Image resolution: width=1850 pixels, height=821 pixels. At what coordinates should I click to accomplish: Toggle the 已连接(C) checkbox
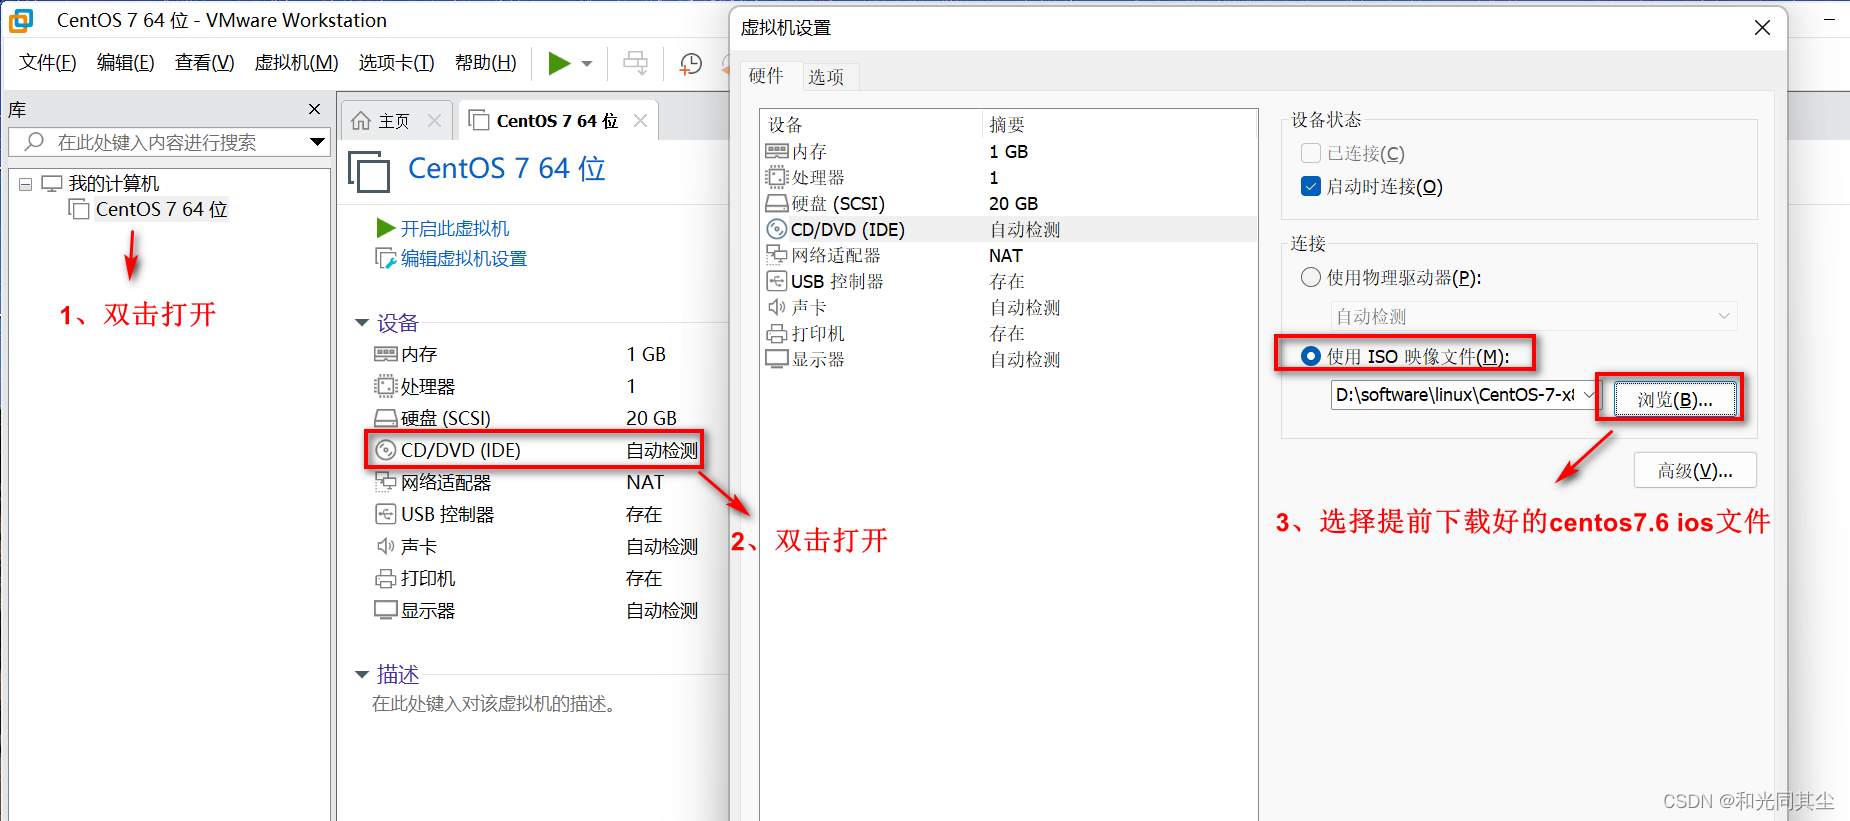pos(1311,153)
